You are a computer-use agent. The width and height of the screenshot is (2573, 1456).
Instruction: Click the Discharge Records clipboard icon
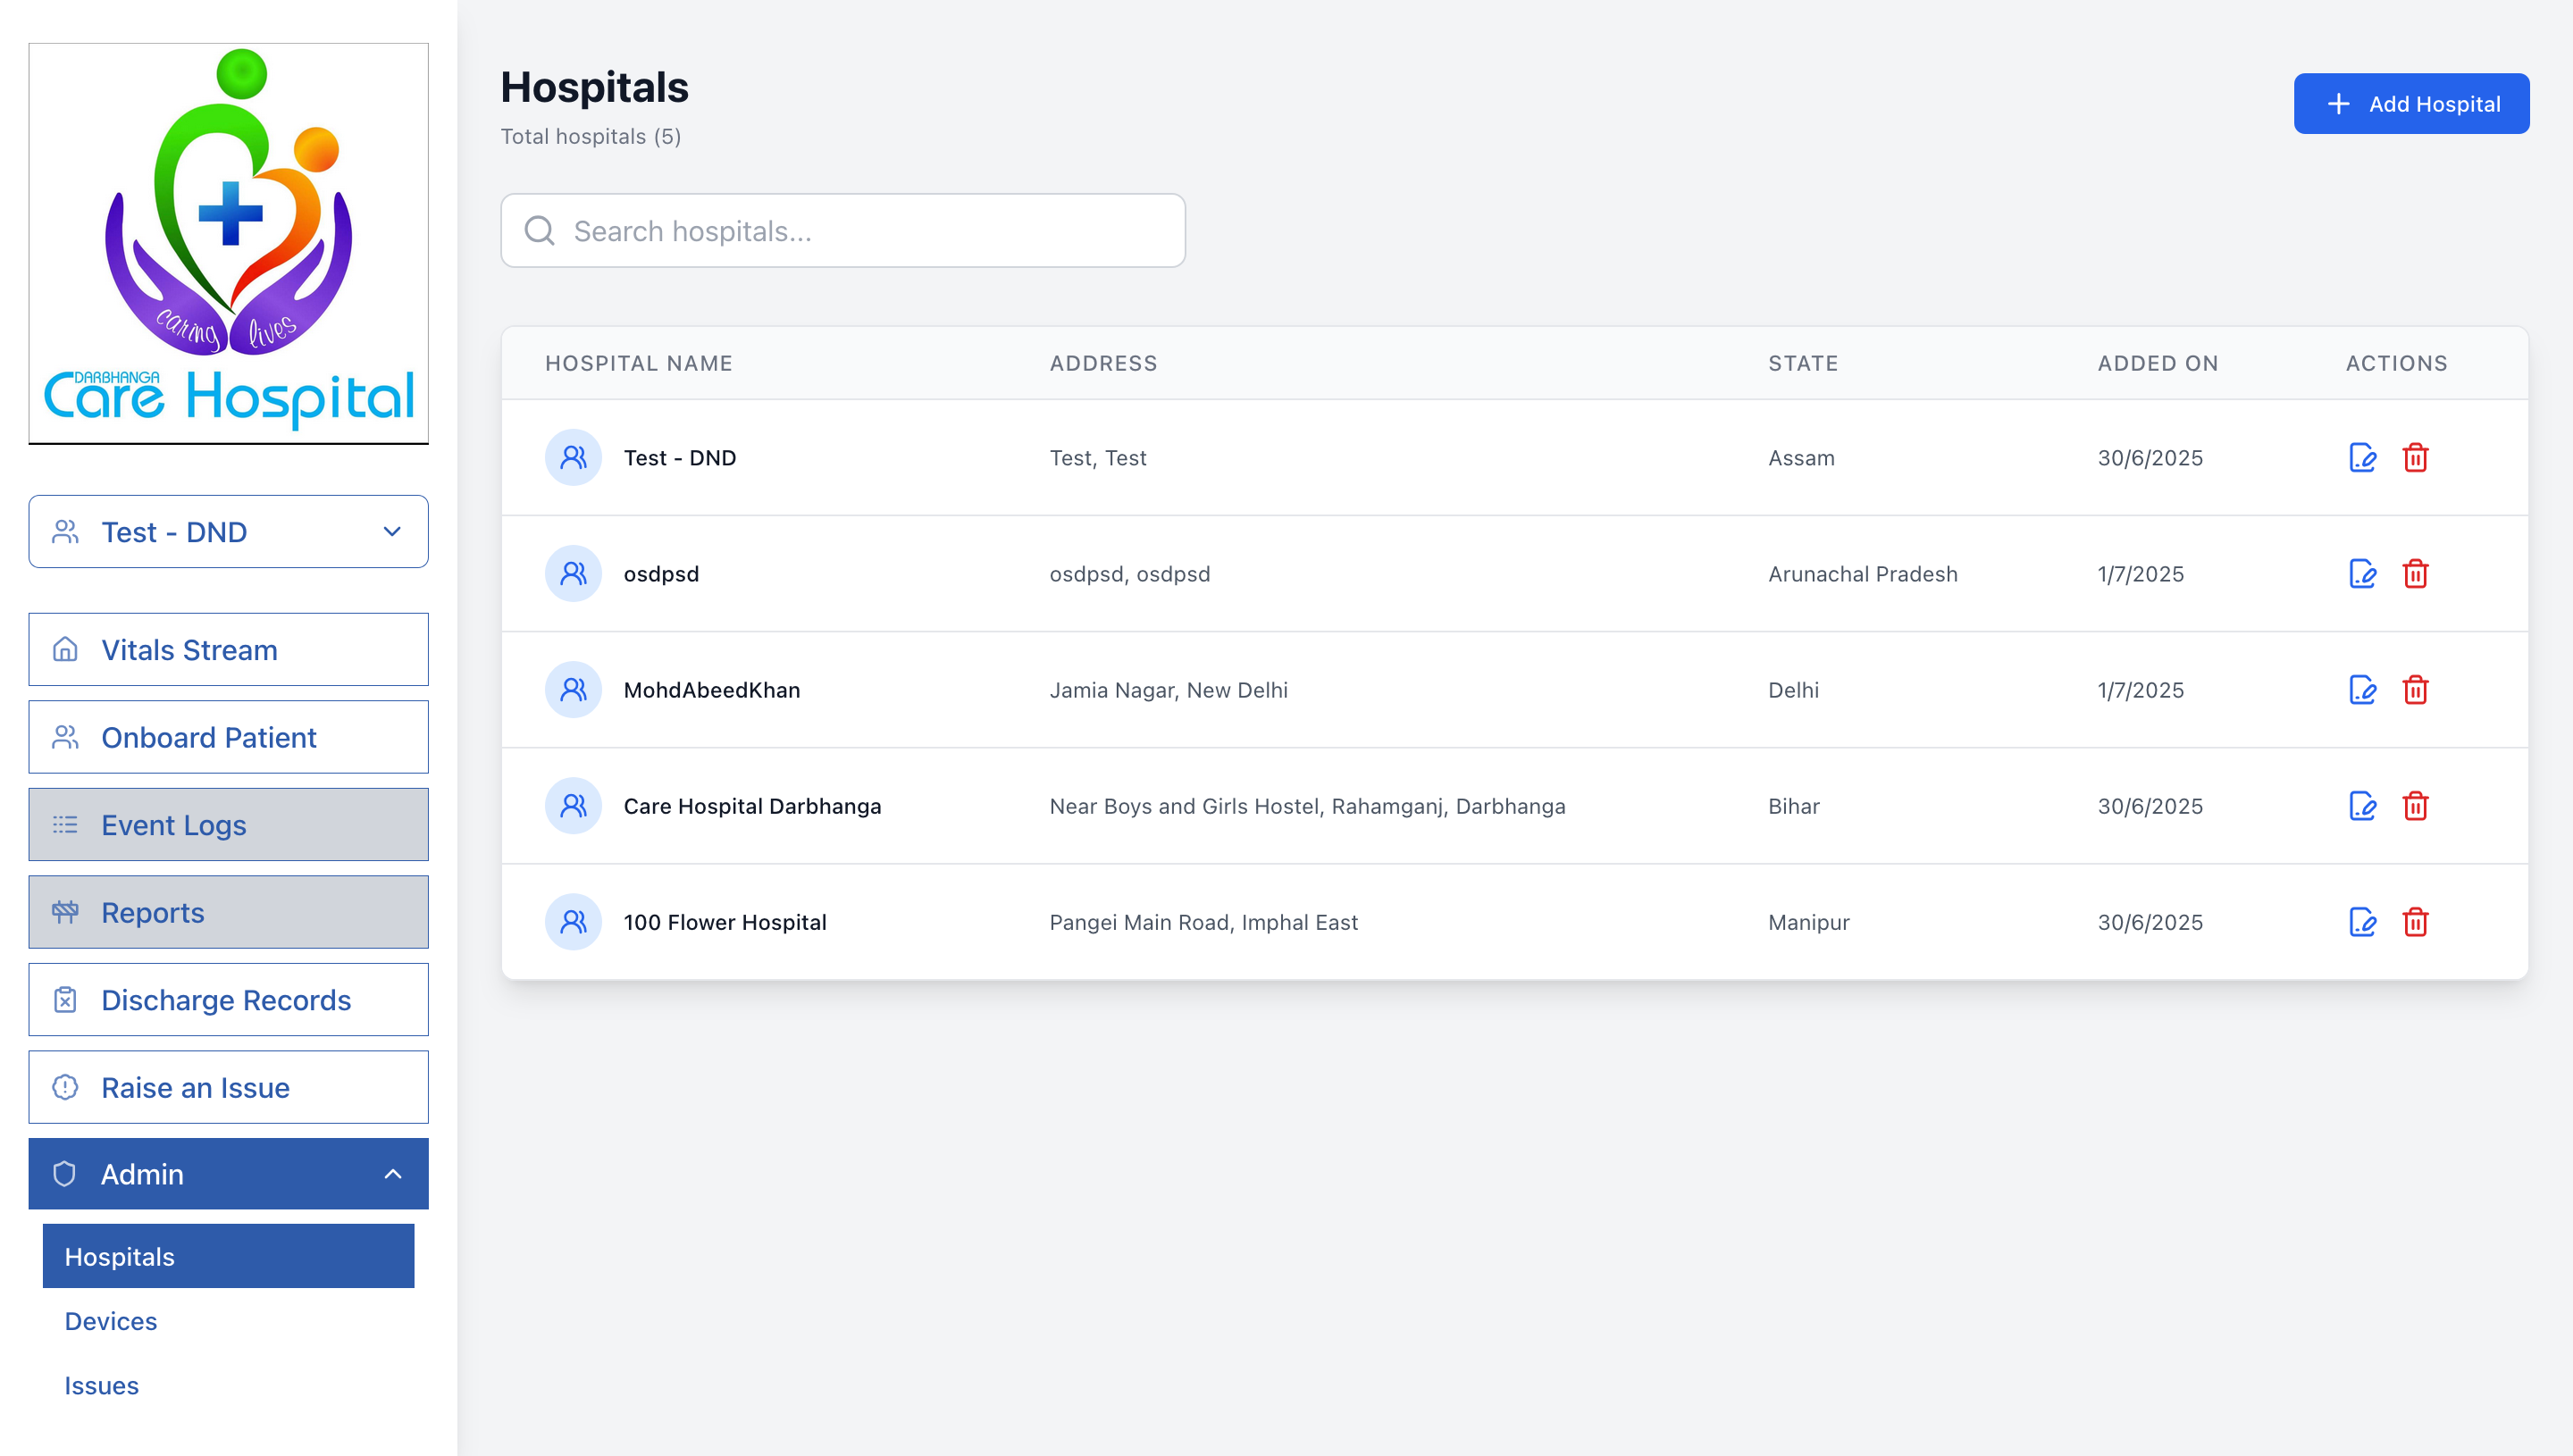pos(65,999)
